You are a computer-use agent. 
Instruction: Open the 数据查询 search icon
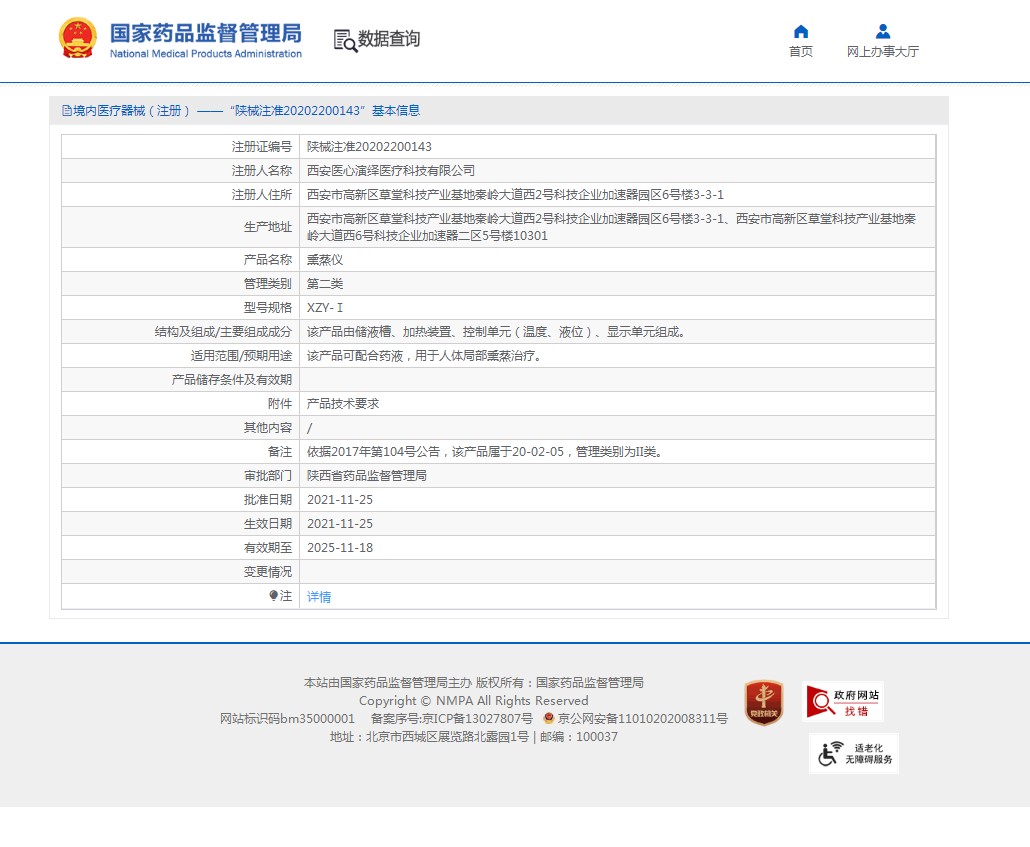coord(345,40)
